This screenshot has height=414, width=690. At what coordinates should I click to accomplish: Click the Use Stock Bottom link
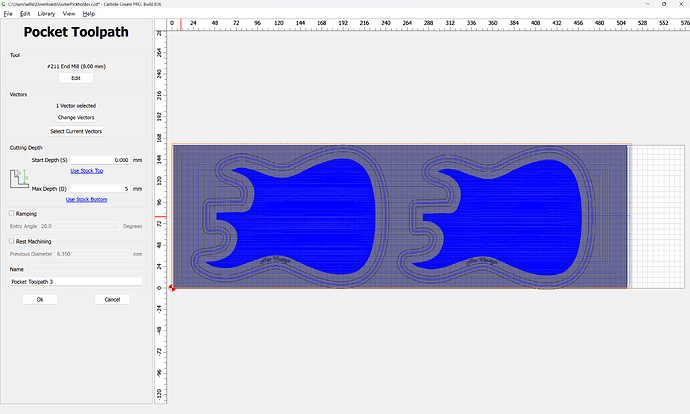tap(85, 199)
